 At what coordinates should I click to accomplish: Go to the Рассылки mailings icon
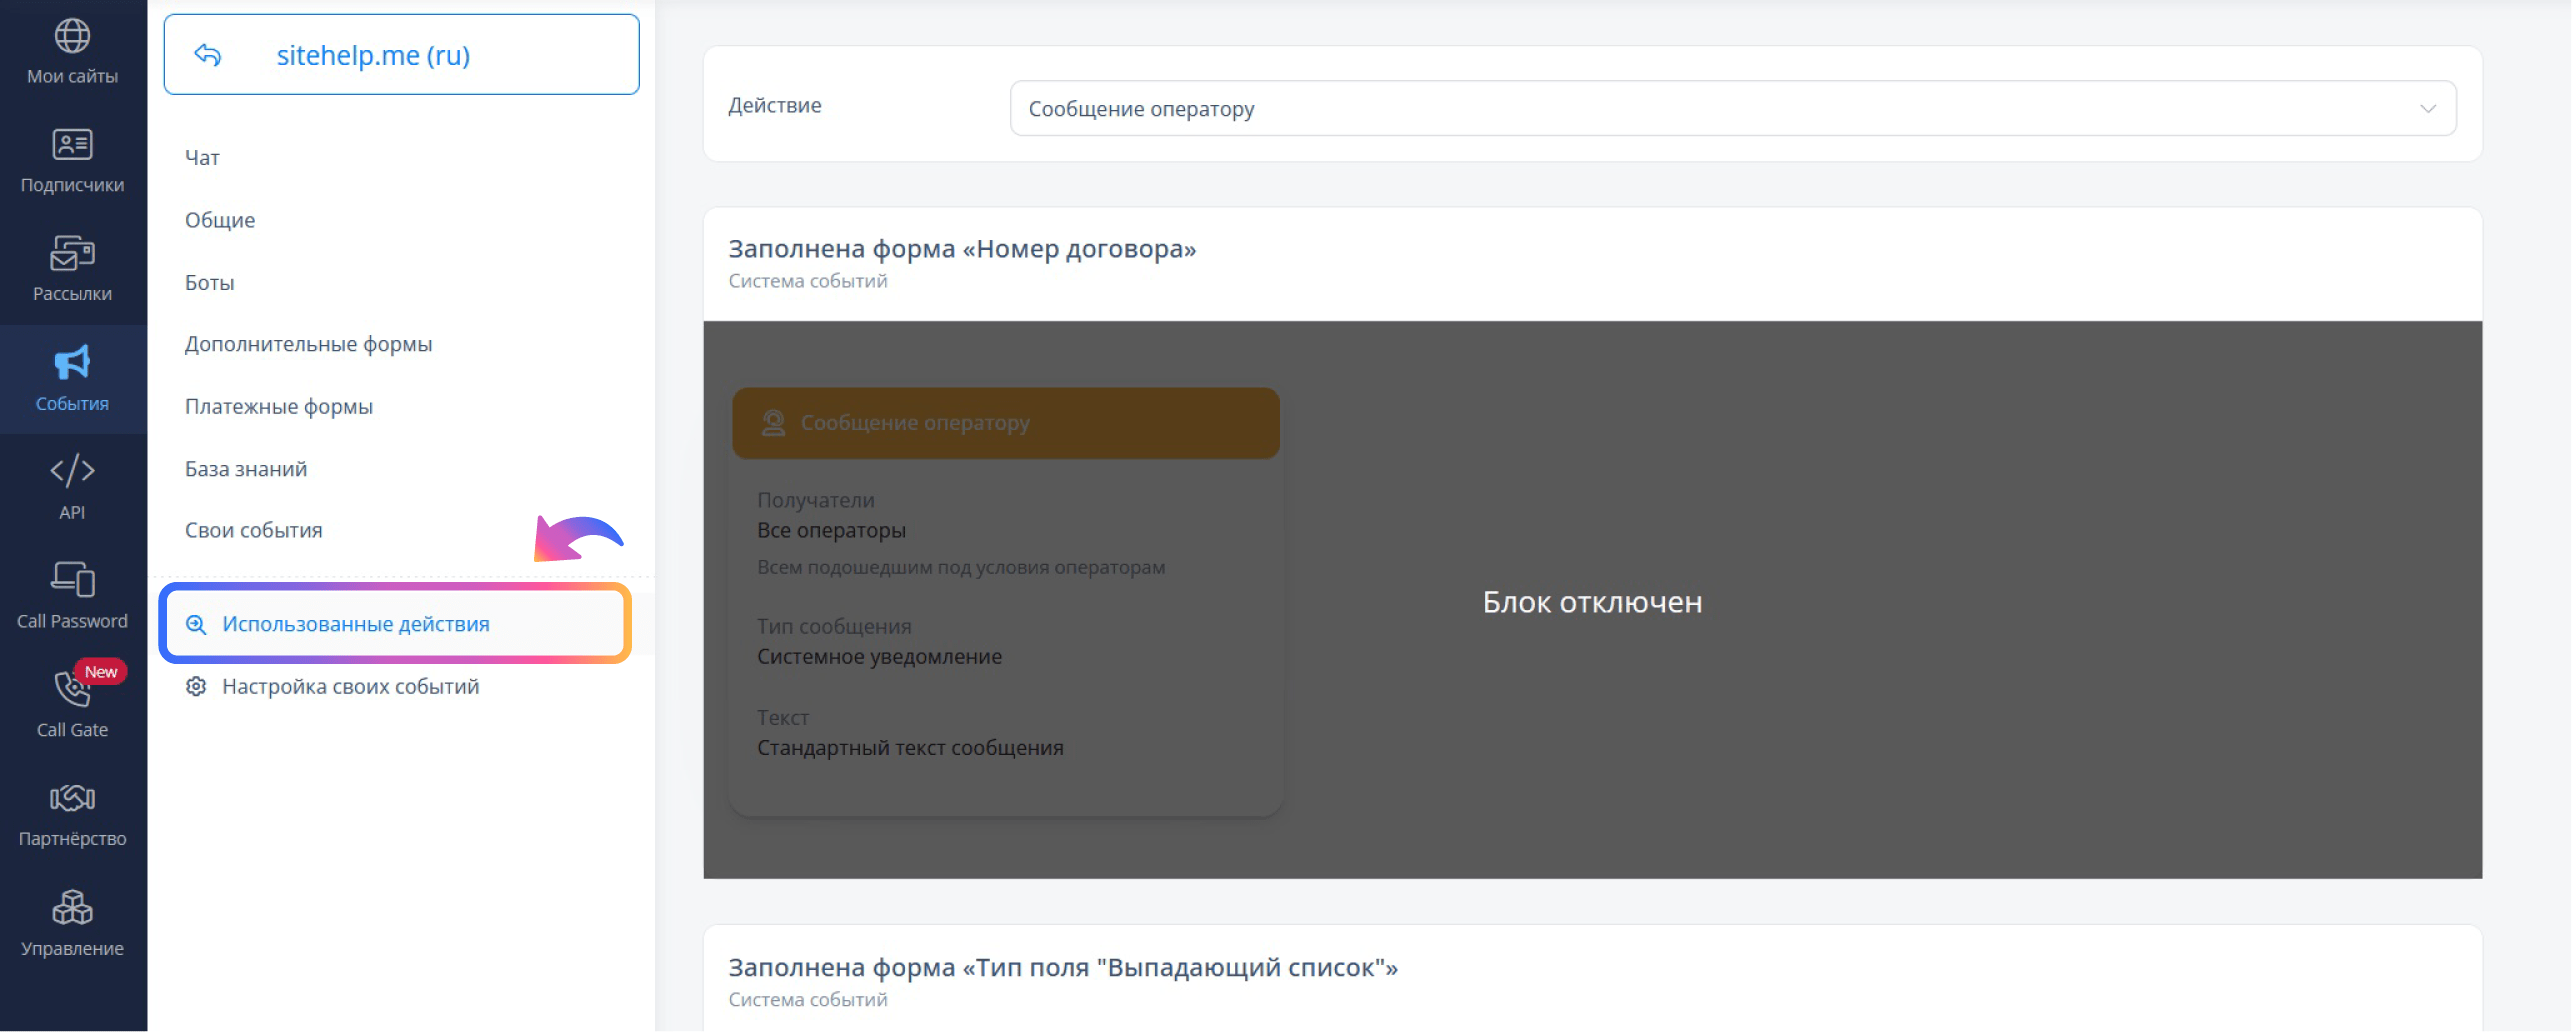(72, 253)
